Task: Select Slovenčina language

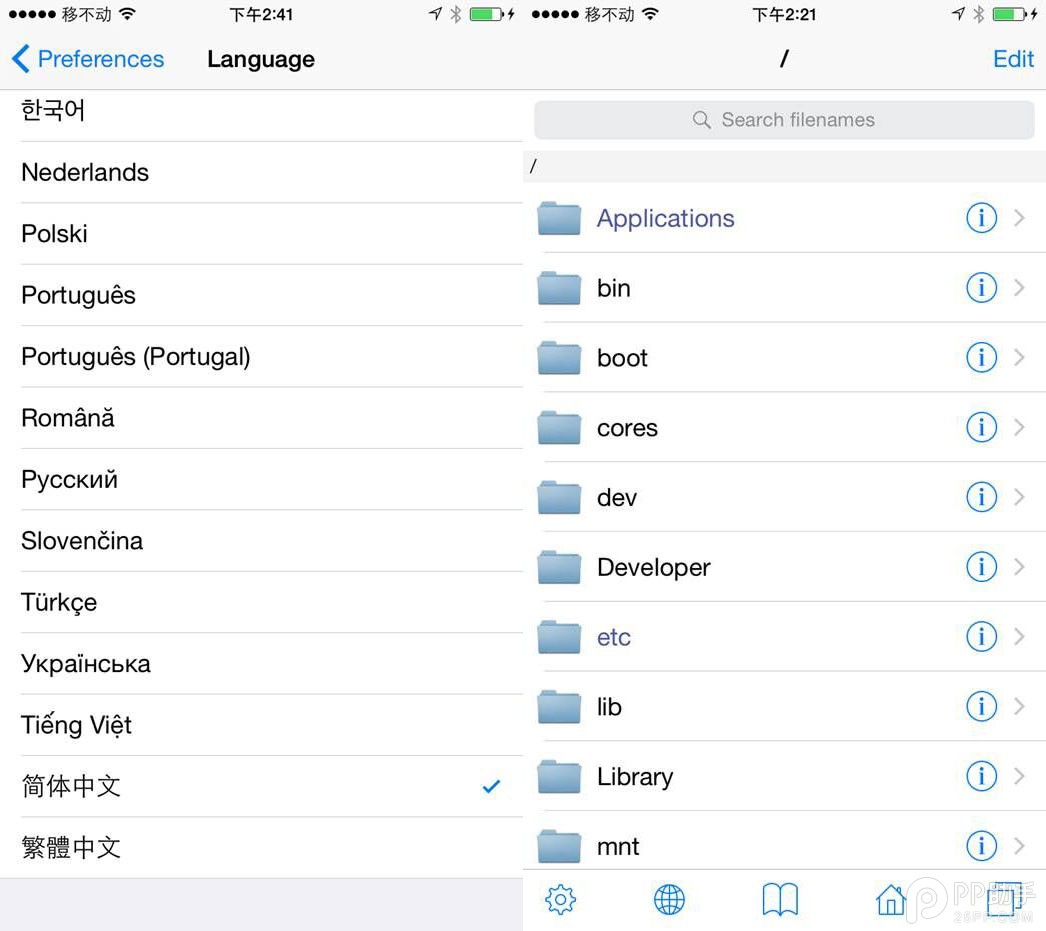Action: point(262,540)
